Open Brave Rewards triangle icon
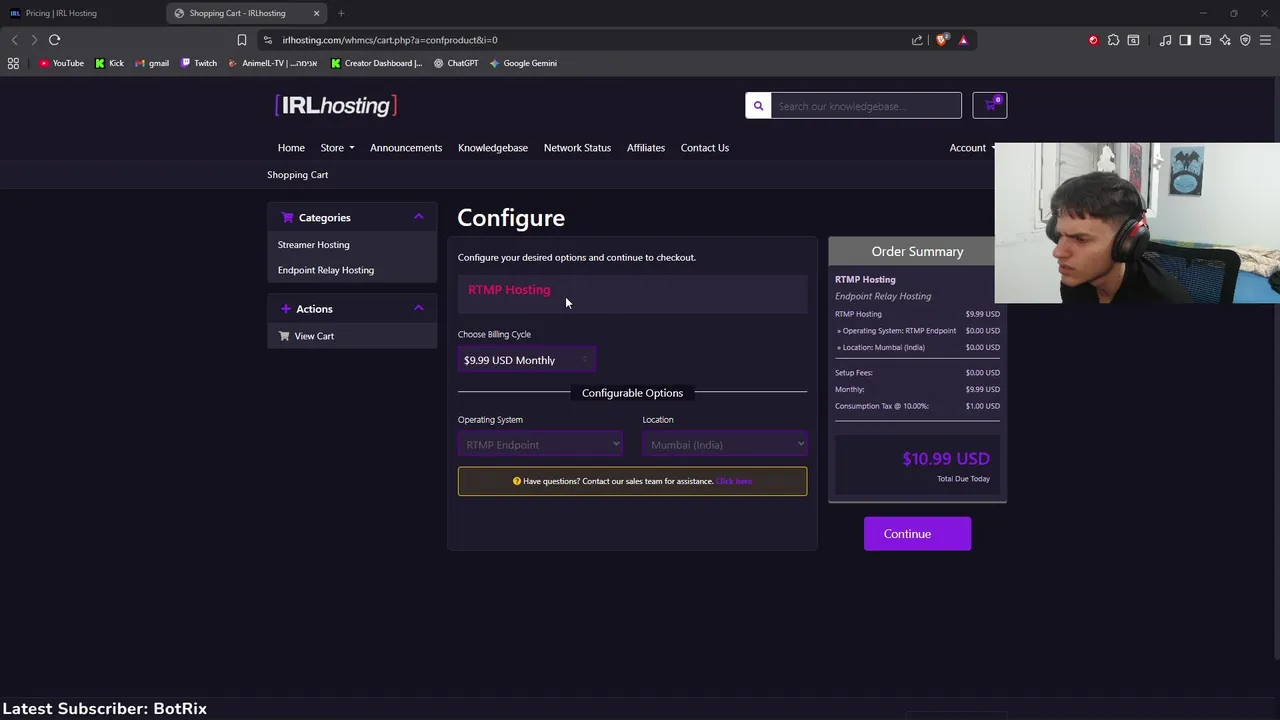1280x720 pixels. tap(963, 40)
